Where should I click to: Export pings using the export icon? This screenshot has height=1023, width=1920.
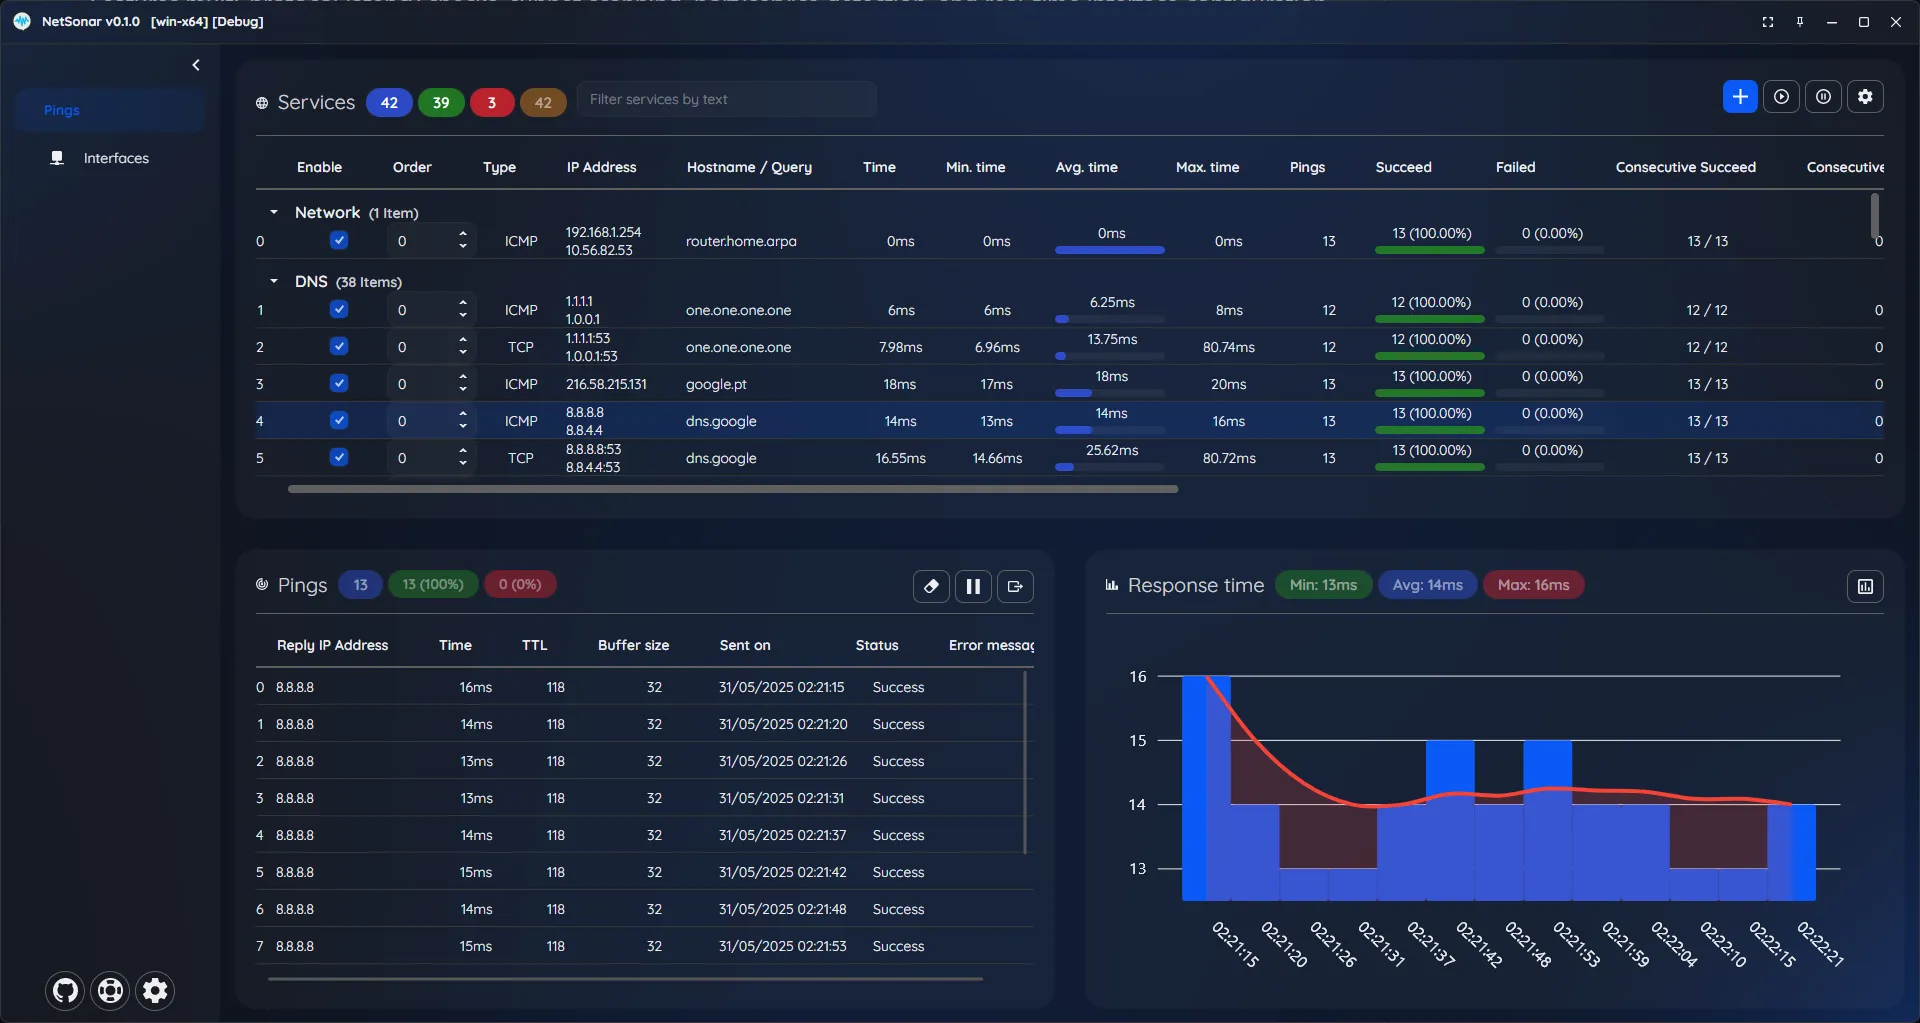point(1015,586)
